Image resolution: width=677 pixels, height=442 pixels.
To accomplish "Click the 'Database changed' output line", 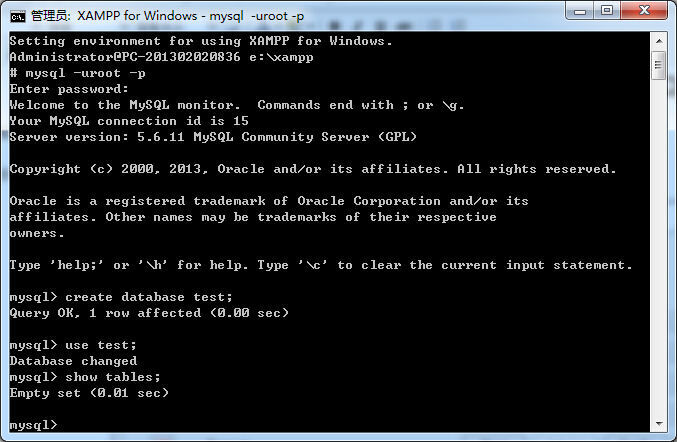I will [73, 361].
